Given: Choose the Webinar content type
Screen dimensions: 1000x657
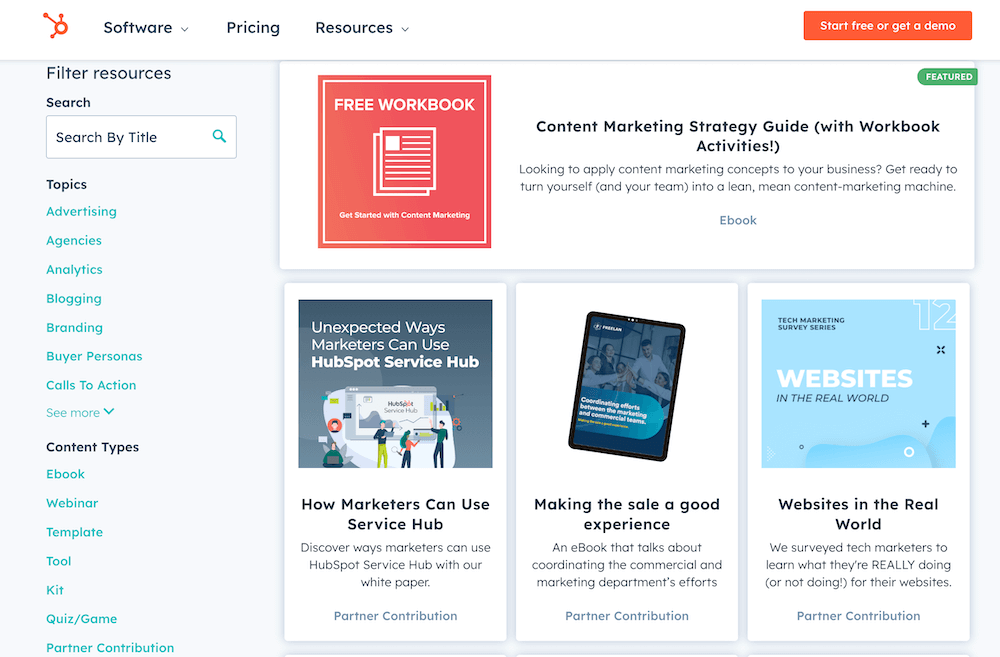Looking at the screenshot, I should 72,503.
